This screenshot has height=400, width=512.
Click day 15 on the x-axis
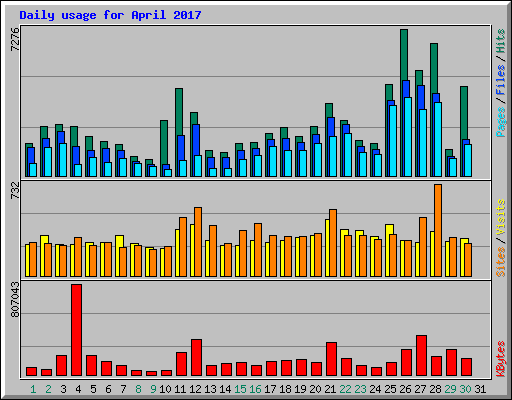tap(240, 389)
